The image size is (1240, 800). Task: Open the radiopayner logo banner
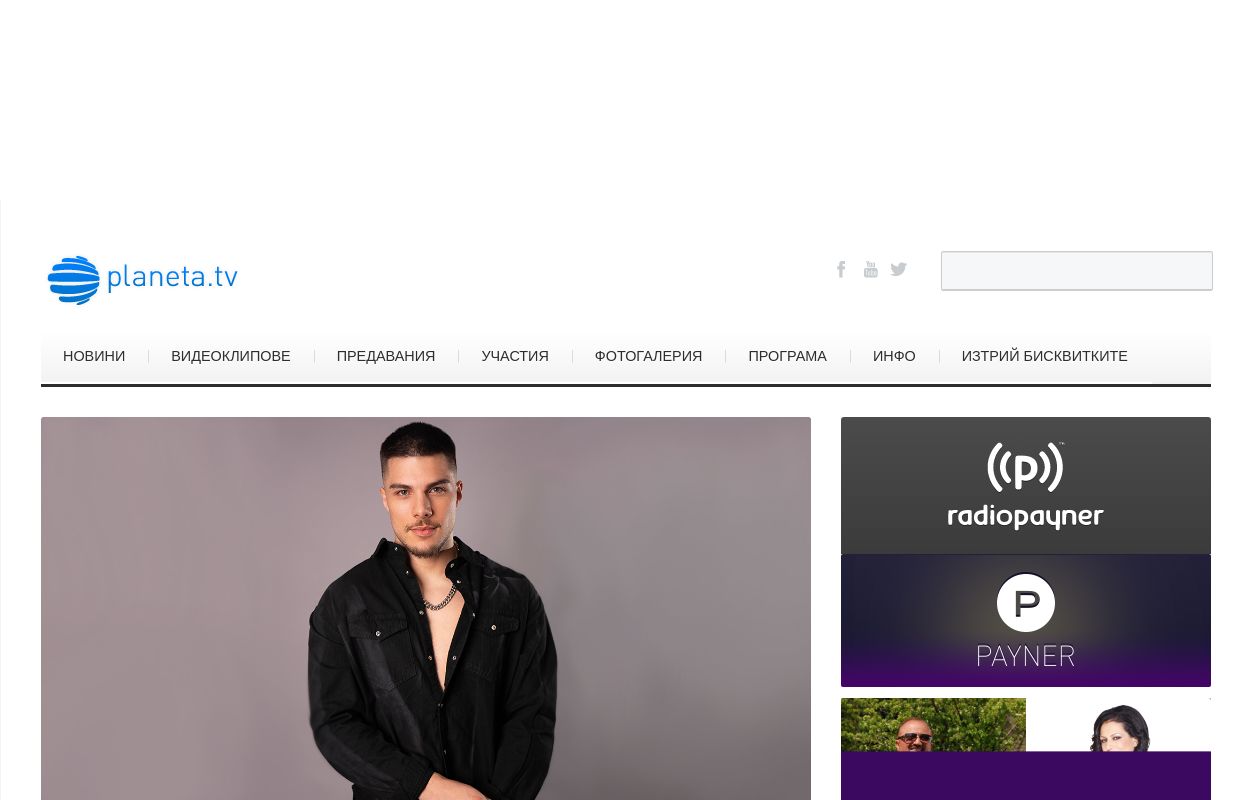(1025, 485)
